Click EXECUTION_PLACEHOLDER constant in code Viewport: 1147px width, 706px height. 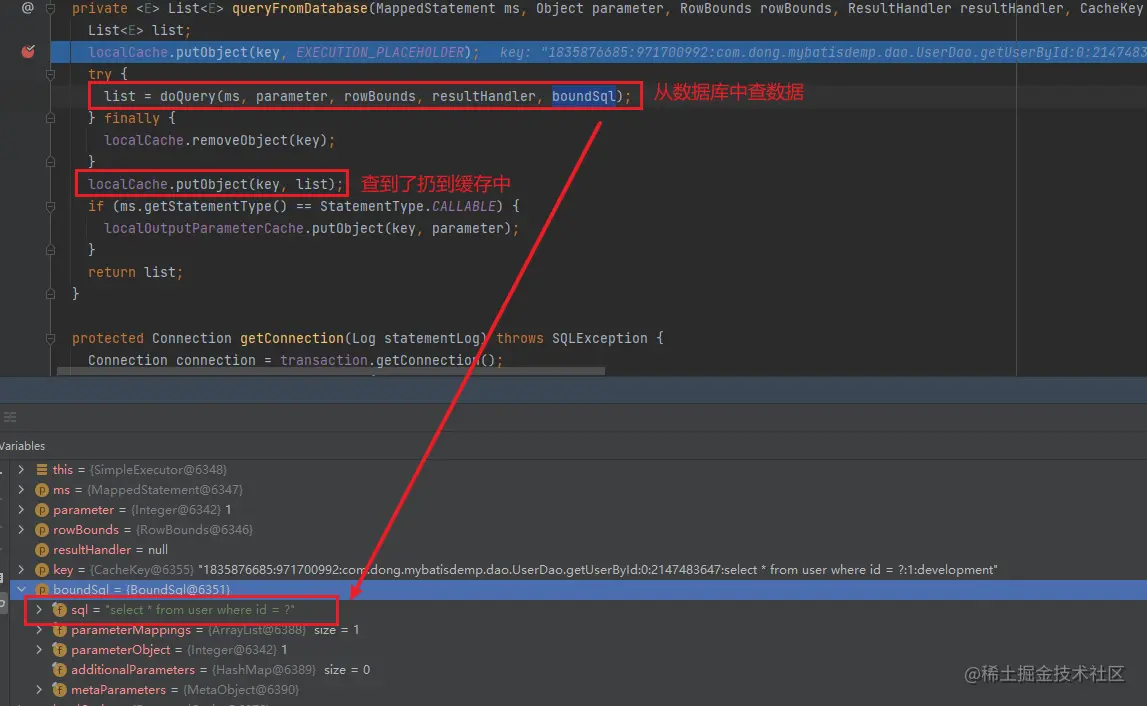[x=380, y=53]
